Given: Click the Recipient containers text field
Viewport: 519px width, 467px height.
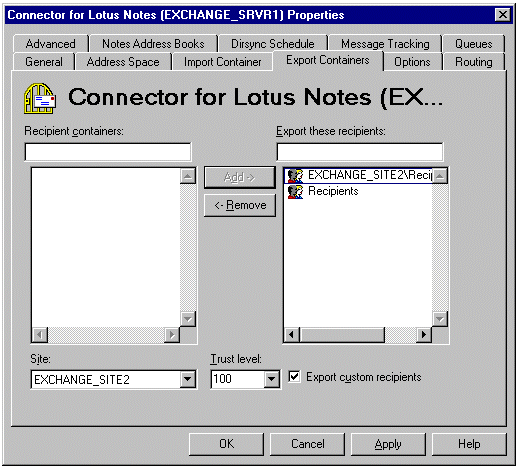Looking at the screenshot, I should [108, 152].
